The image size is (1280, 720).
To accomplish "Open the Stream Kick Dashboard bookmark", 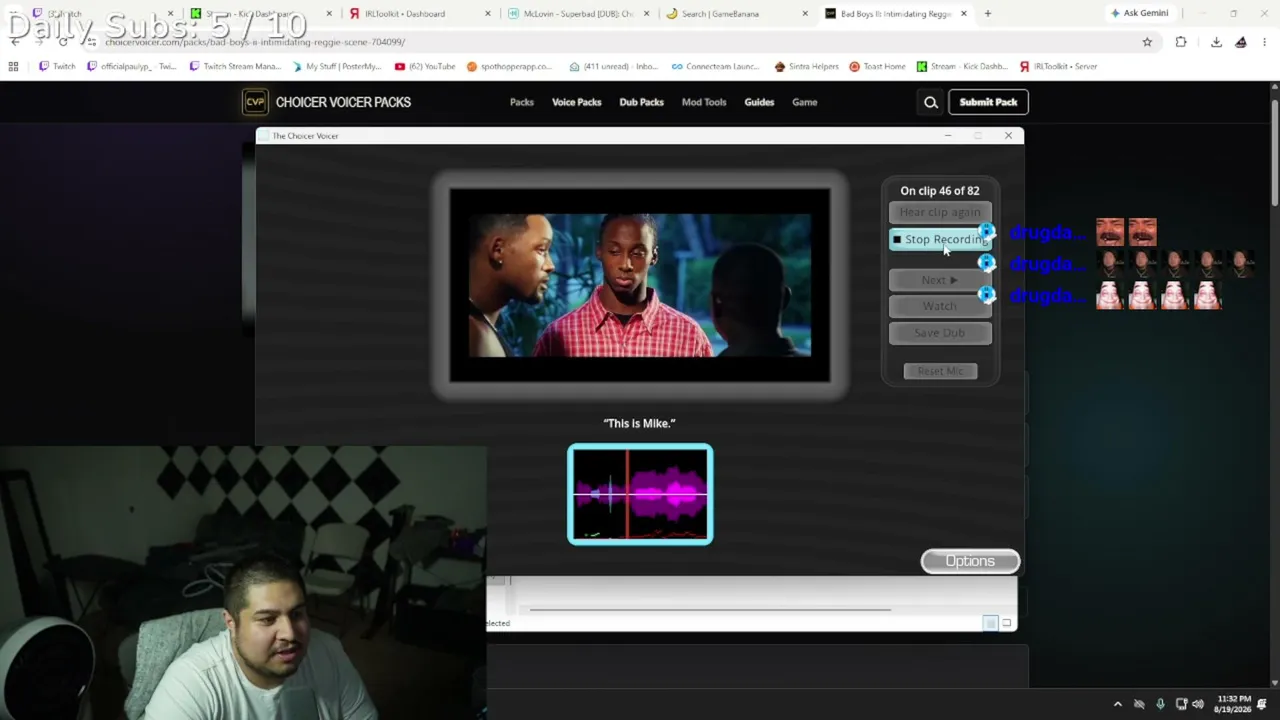I will coord(961,66).
